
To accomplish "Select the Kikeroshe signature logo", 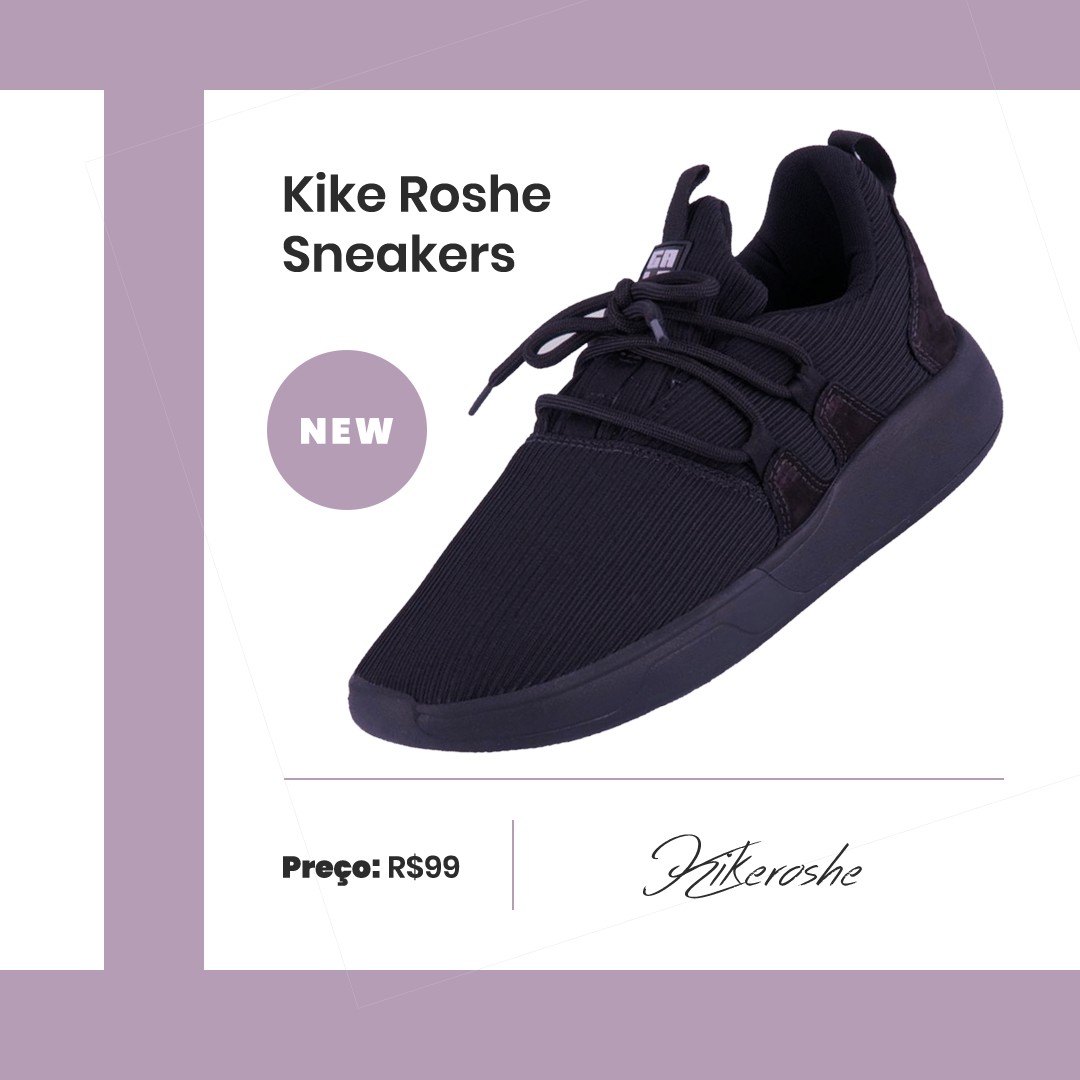I will (x=751, y=866).
